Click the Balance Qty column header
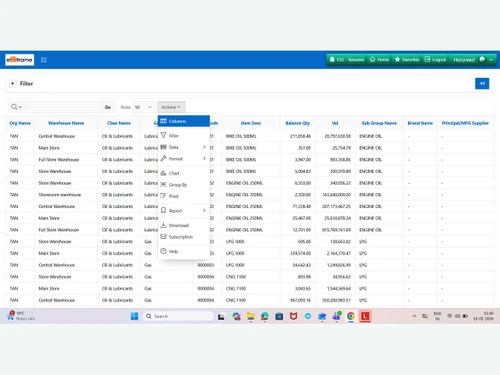Screen dimensions: 500x375 [x=298, y=123]
